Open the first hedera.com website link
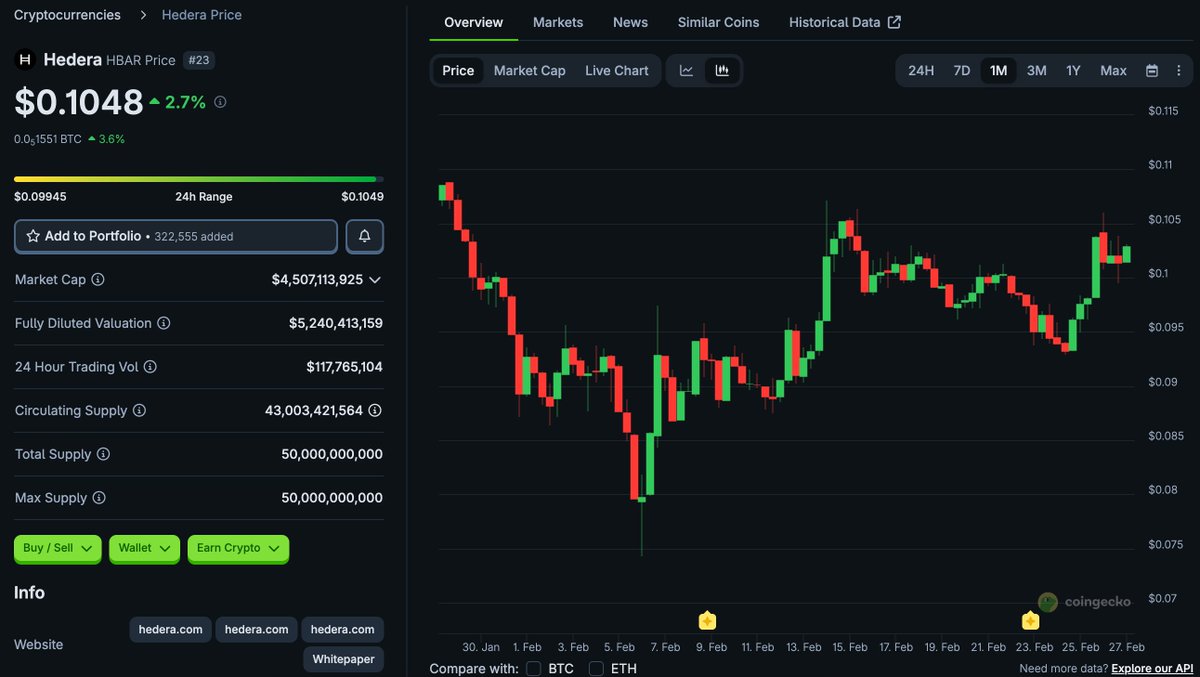 tap(170, 629)
